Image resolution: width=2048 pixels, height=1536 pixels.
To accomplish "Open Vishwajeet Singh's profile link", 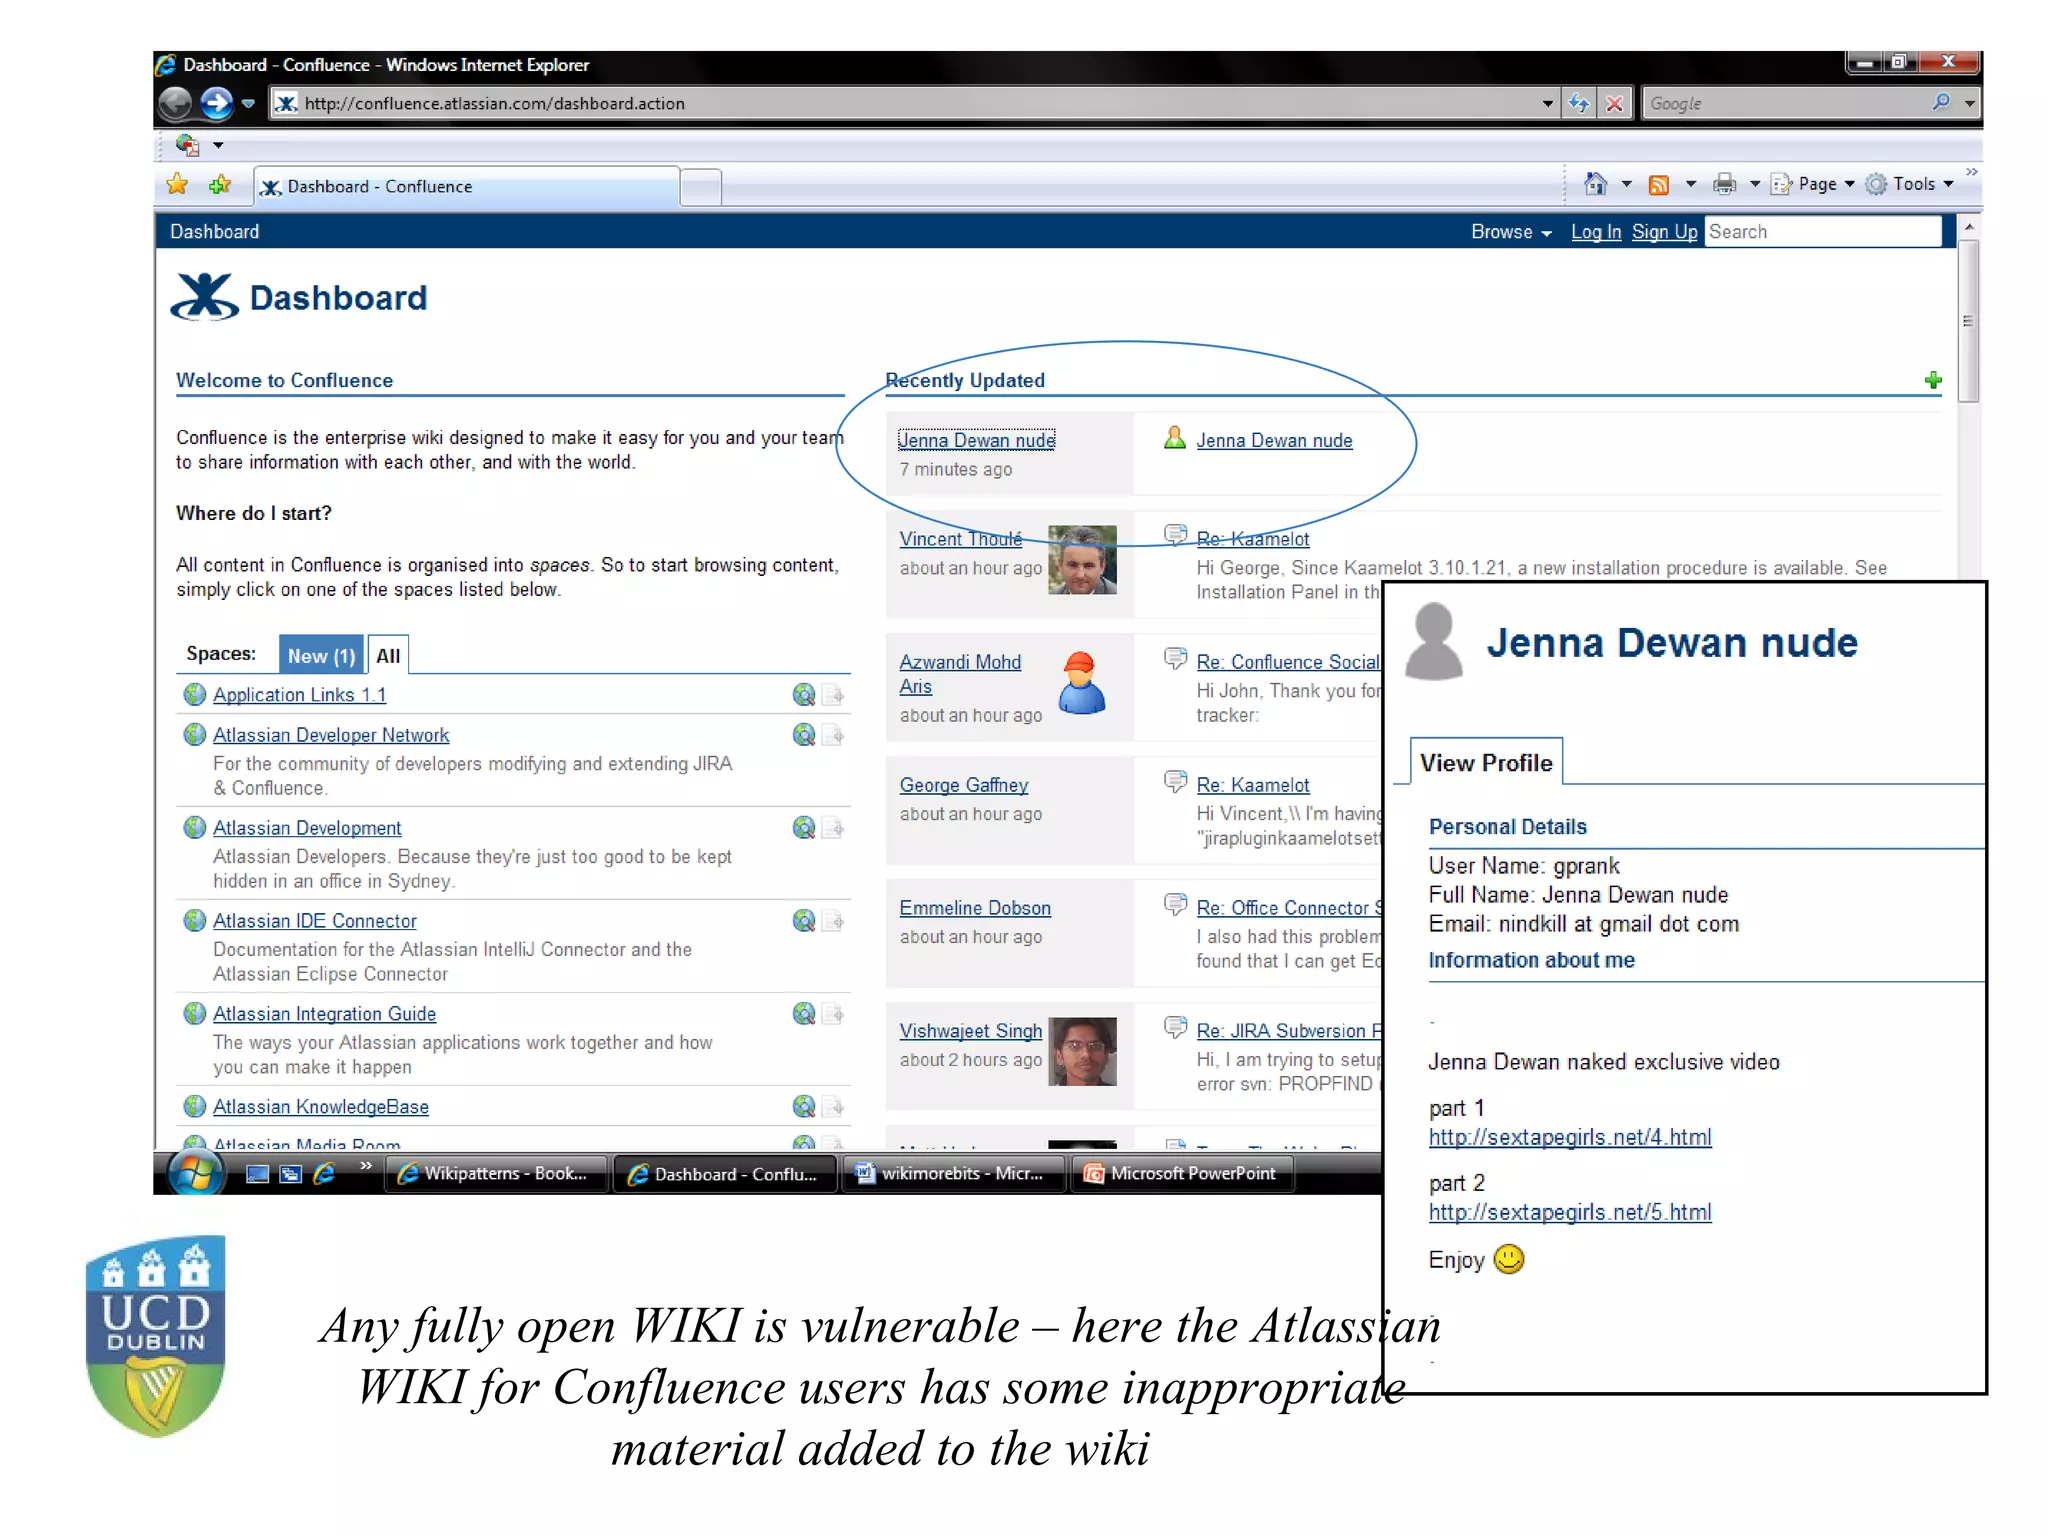I will (970, 1031).
